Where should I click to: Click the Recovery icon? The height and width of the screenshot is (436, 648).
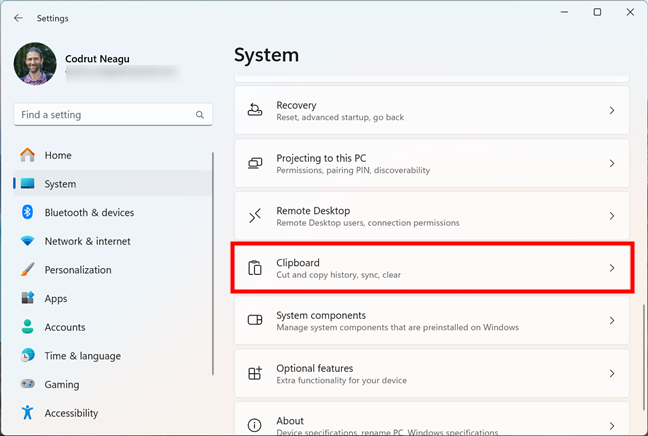pos(255,110)
